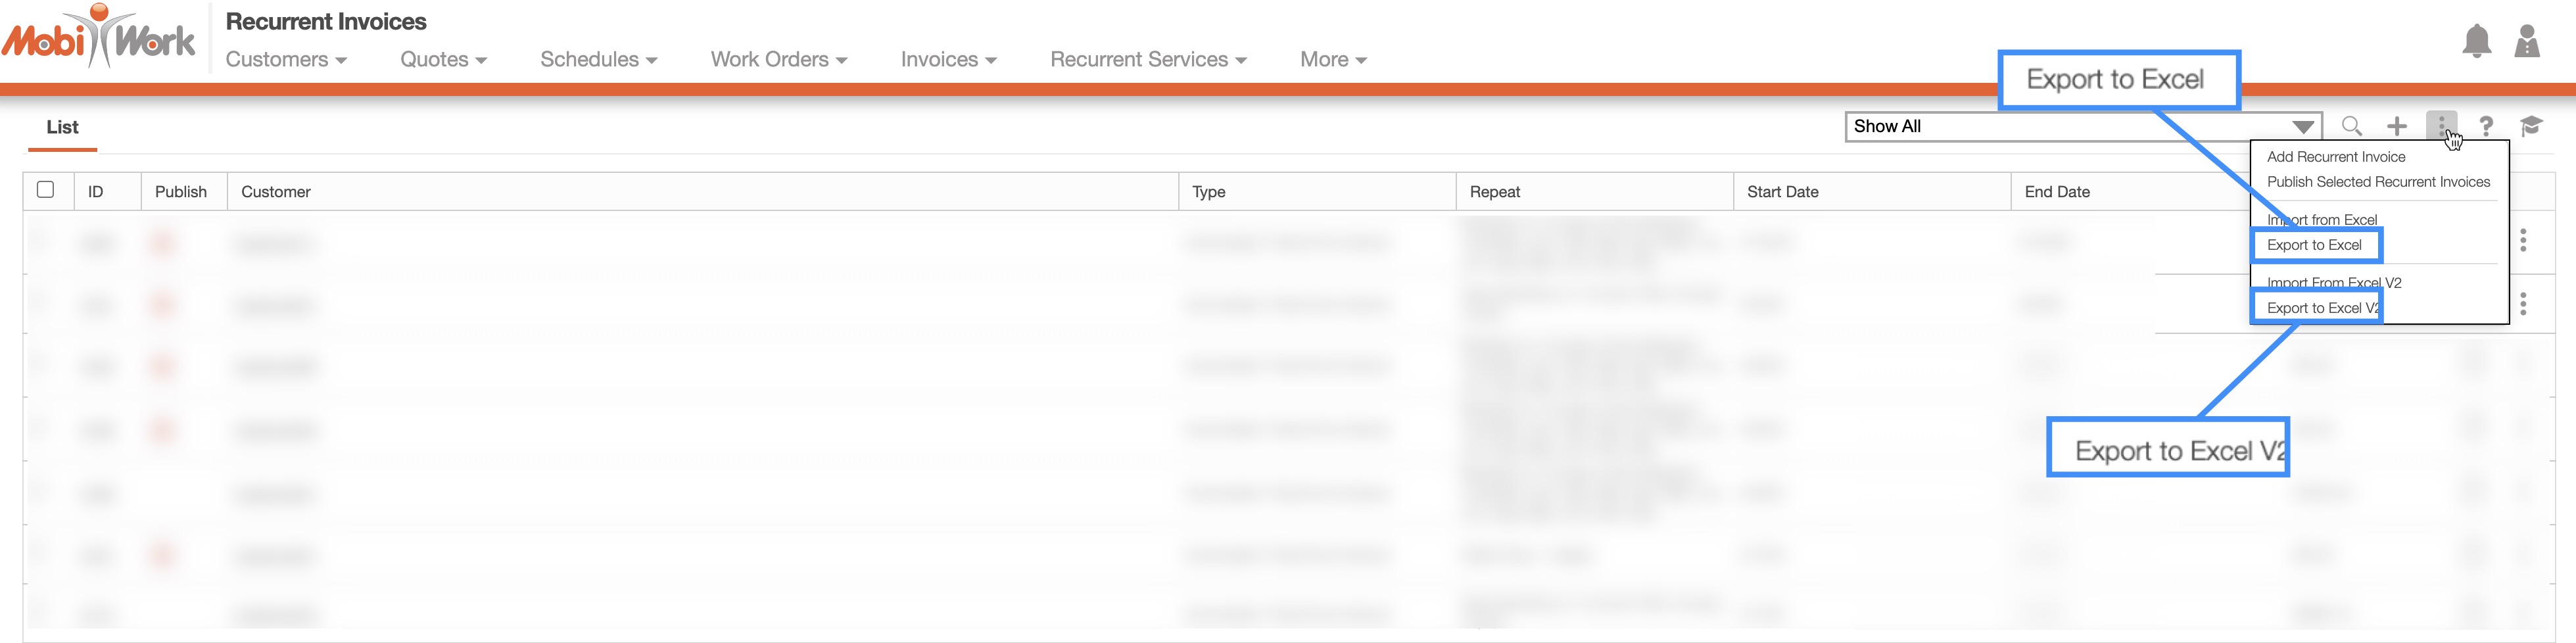Click the MobiWork logo

click(98, 38)
